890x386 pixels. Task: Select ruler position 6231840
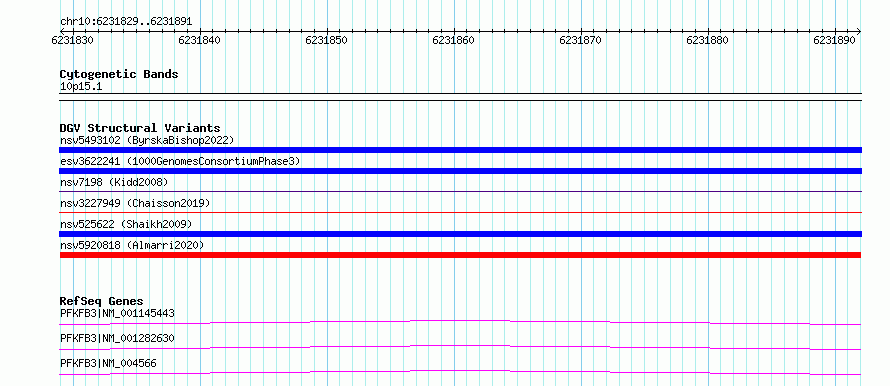199,40
